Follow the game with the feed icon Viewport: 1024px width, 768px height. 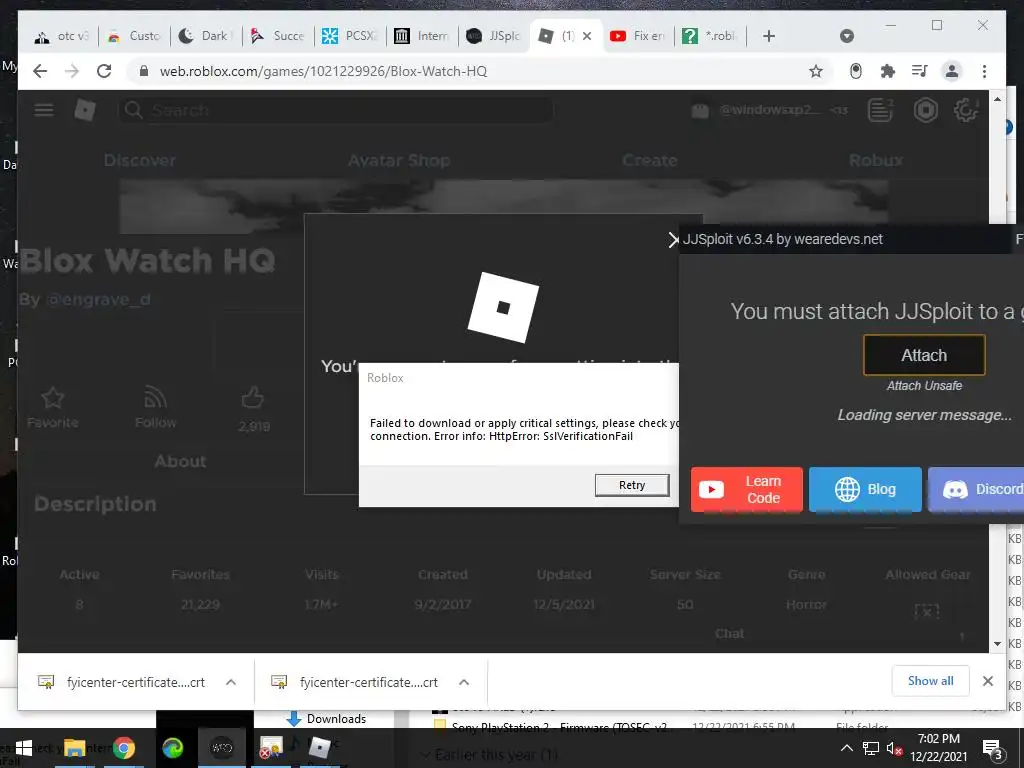click(x=155, y=398)
